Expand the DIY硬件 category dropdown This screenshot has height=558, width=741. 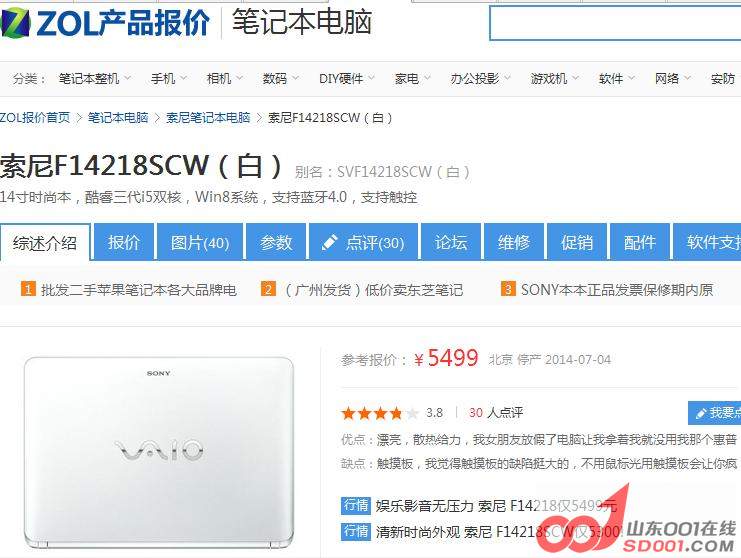click(x=346, y=78)
